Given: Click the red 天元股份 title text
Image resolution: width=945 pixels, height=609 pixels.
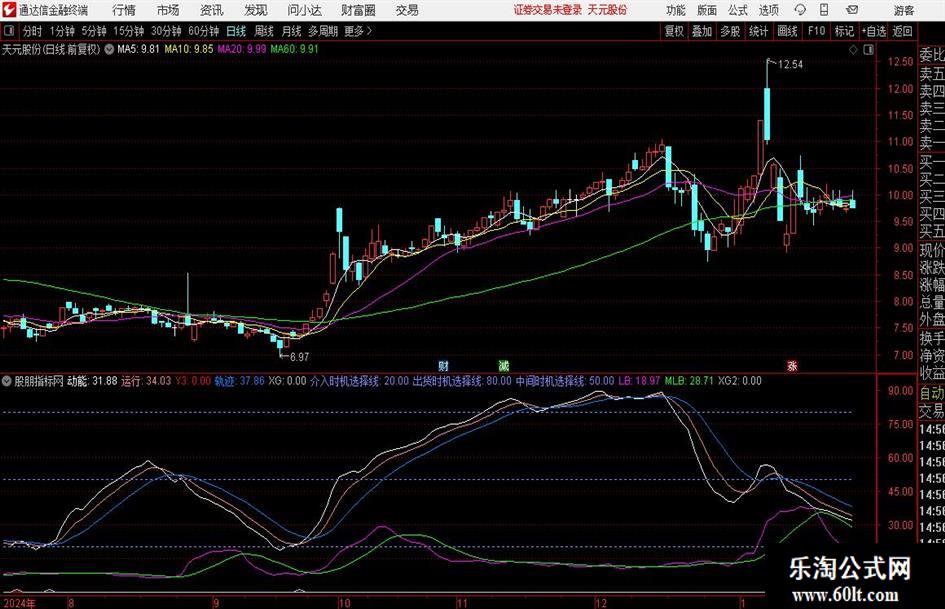Looking at the screenshot, I should click(607, 10).
